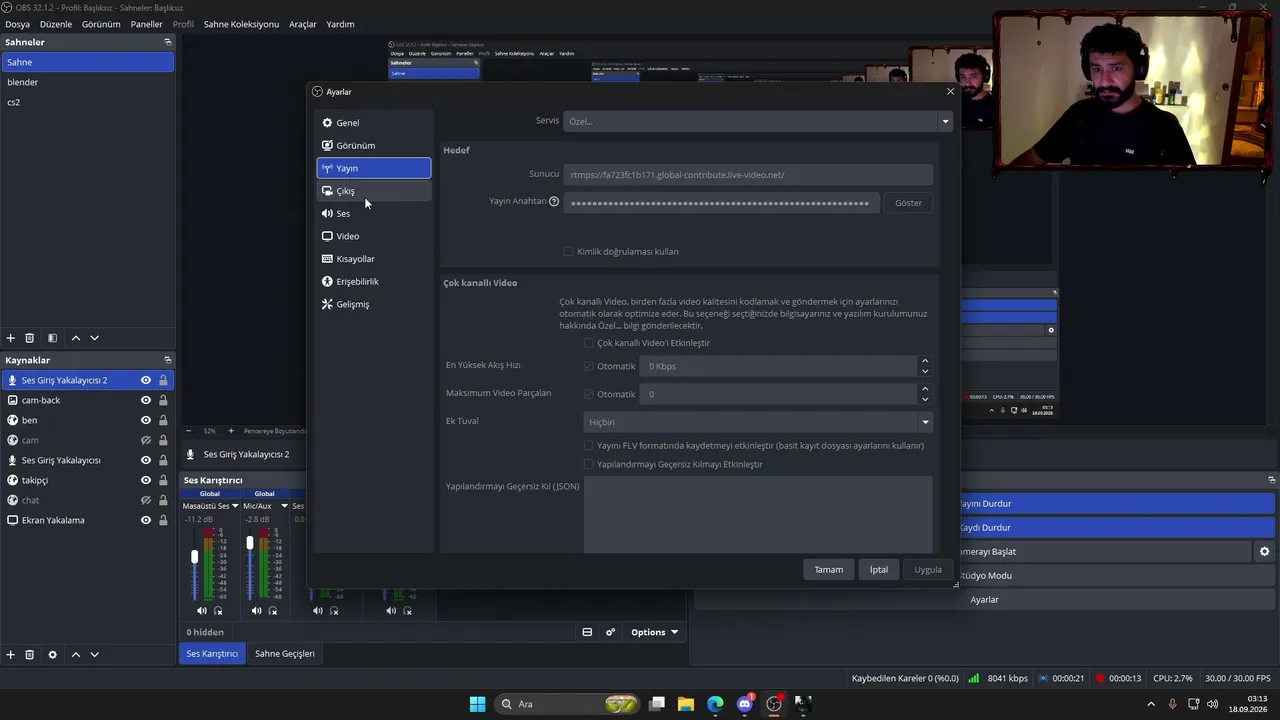Click the Sunucu rtmps URL field

[x=748, y=175]
